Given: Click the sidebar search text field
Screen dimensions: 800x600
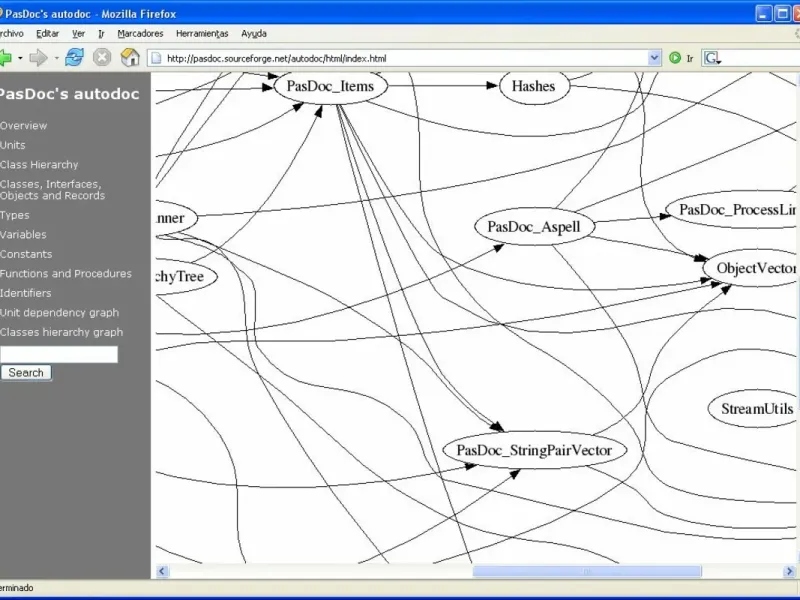Looking at the screenshot, I should [x=59, y=354].
